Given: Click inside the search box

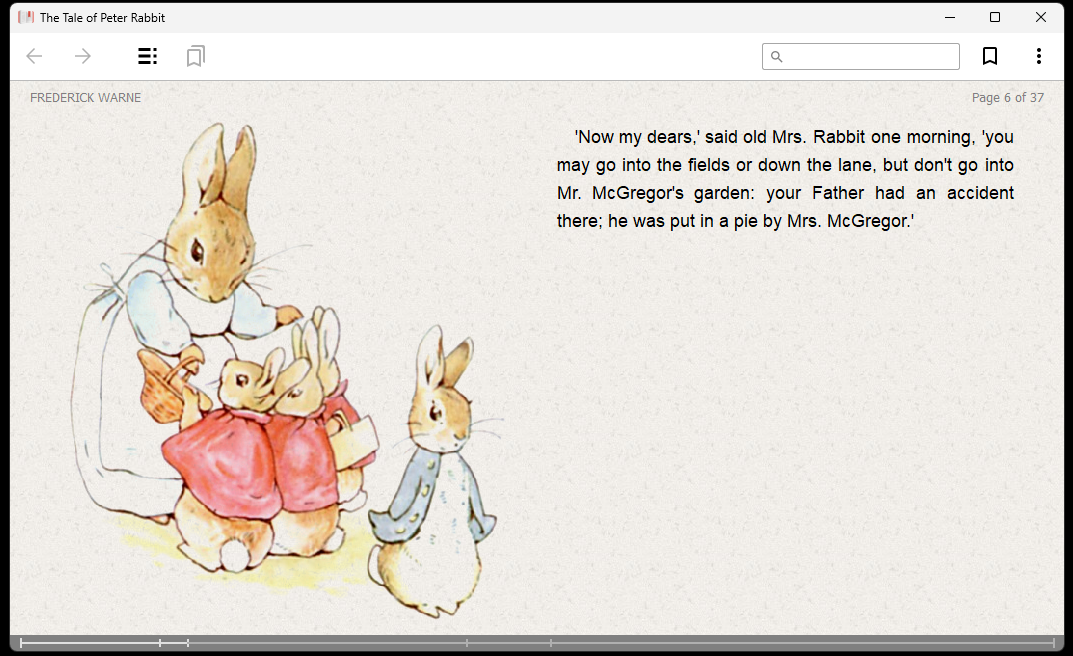Looking at the screenshot, I should (x=861, y=56).
